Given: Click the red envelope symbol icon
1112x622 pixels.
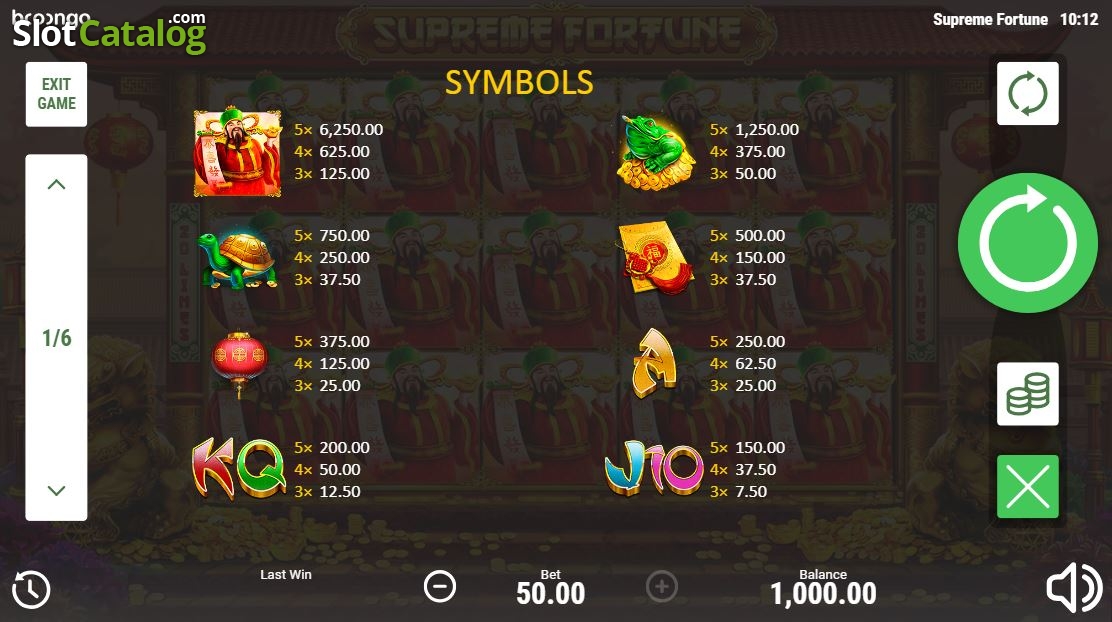Looking at the screenshot, I should (653, 257).
